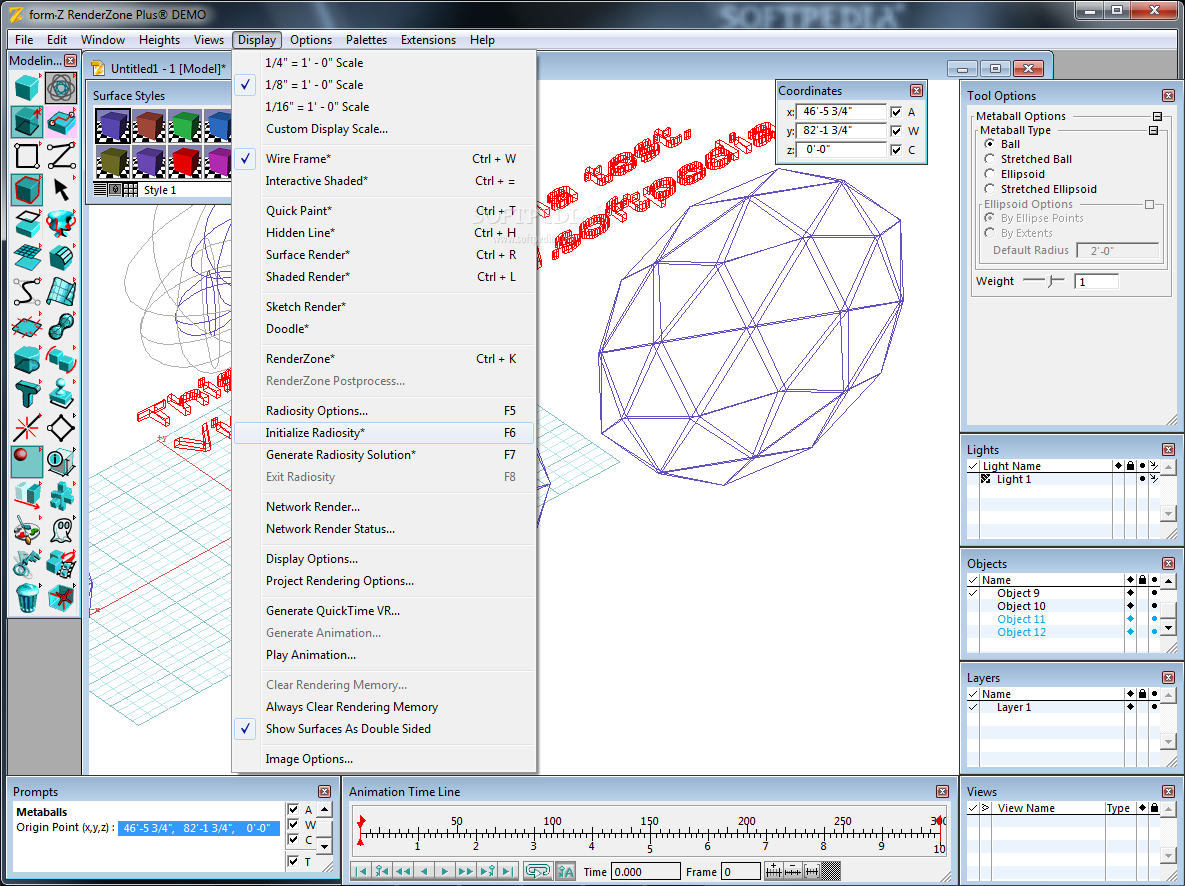Select the trash can delete tool
The height and width of the screenshot is (886, 1185).
(27, 598)
